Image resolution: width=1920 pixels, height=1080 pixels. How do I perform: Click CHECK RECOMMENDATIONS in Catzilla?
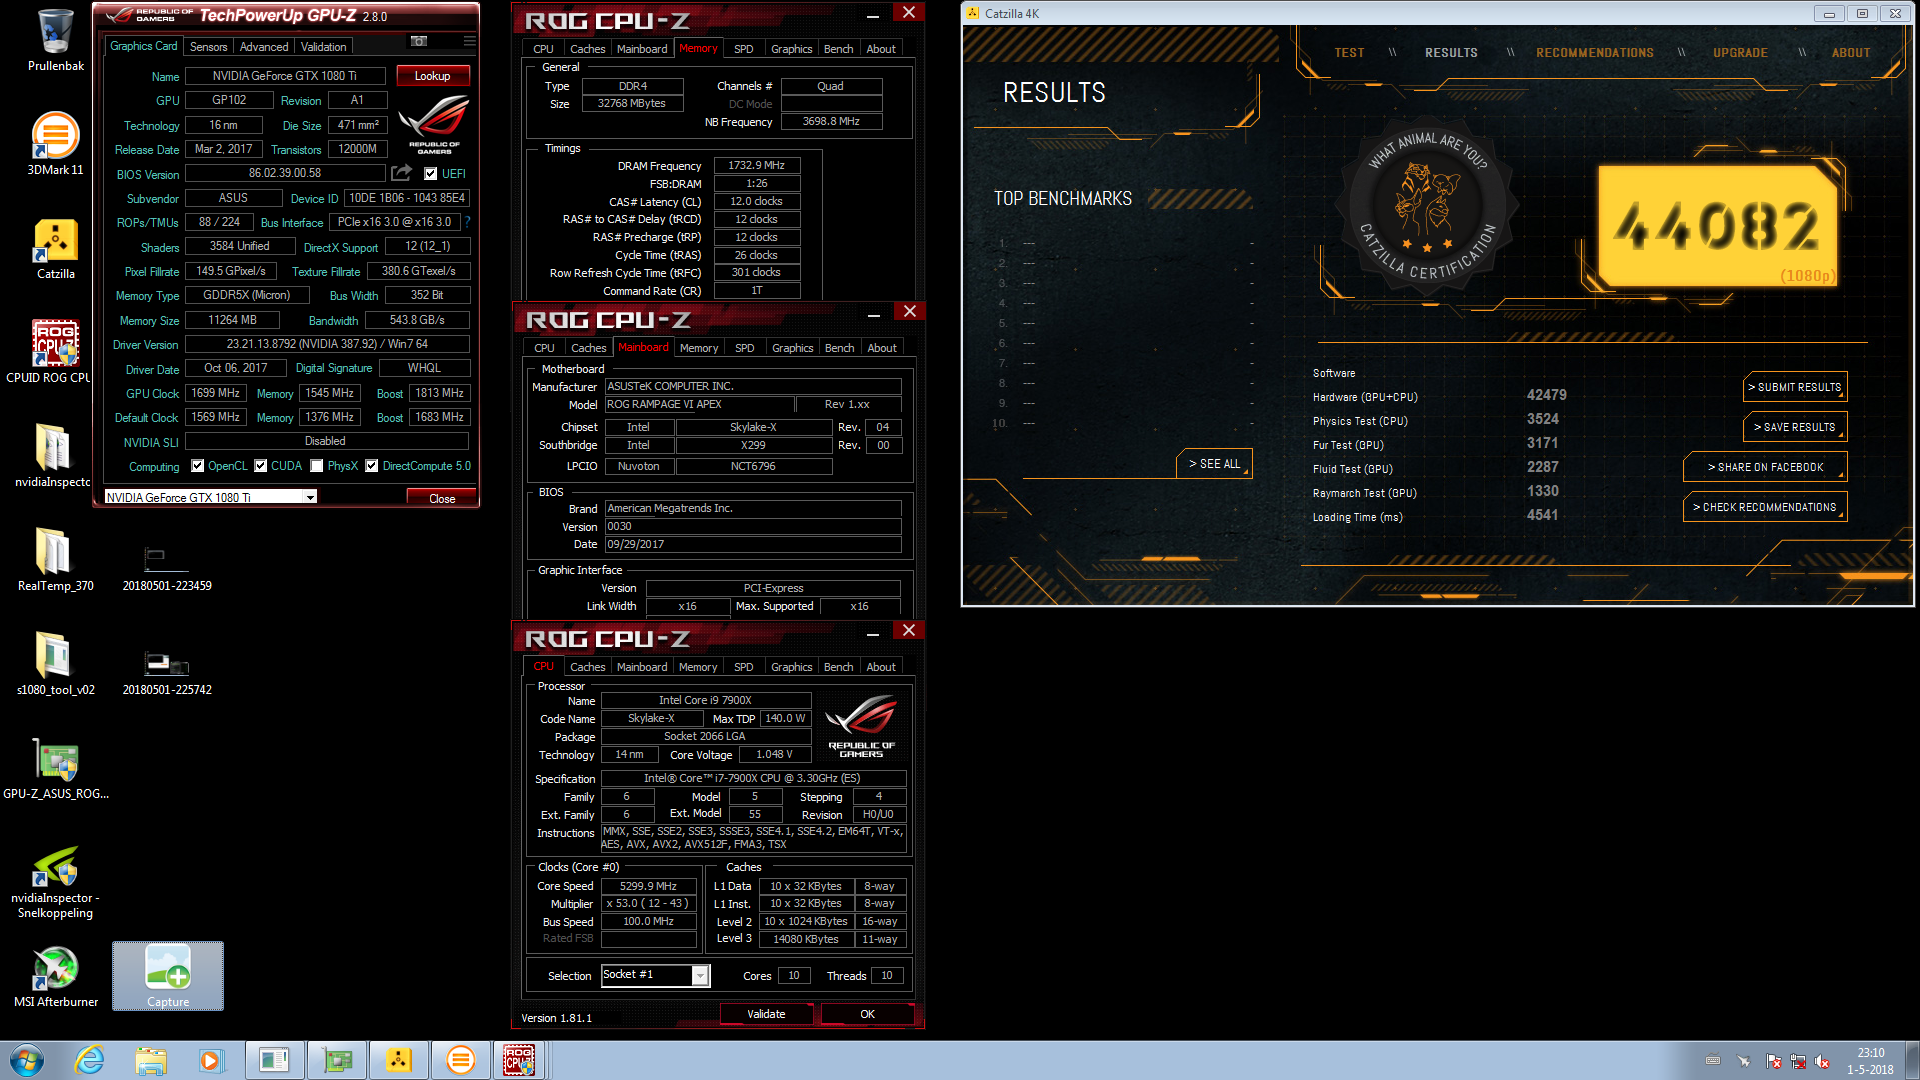tap(1765, 507)
